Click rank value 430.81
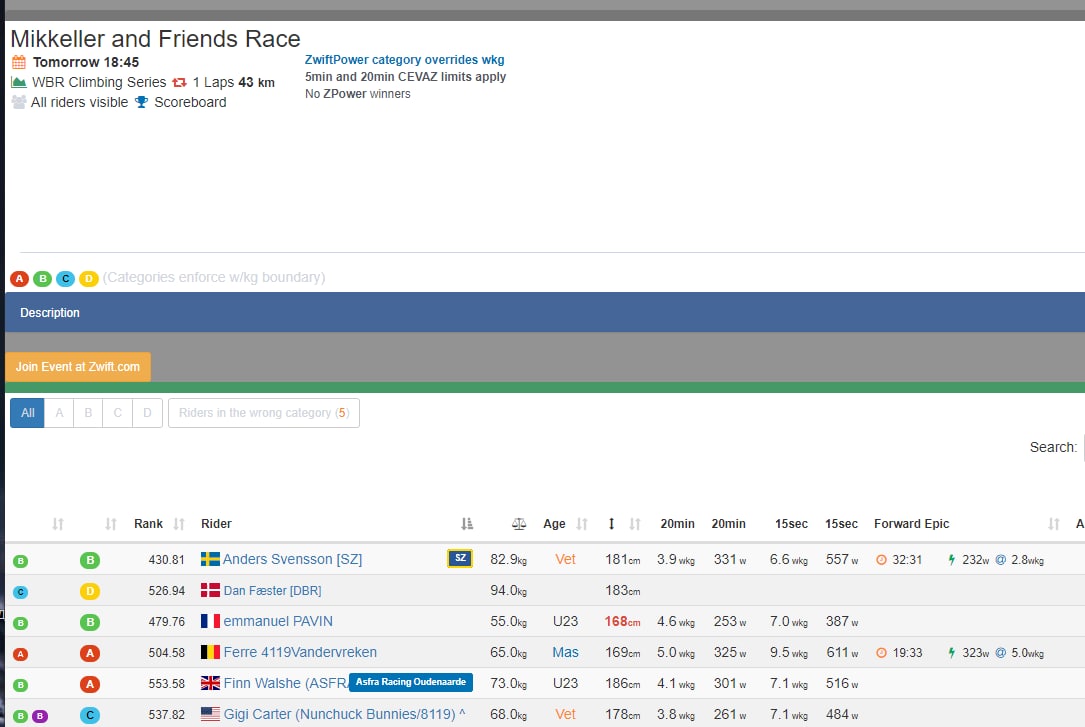The width and height of the screenshot is (1085, 727). [x=167, y=560]
